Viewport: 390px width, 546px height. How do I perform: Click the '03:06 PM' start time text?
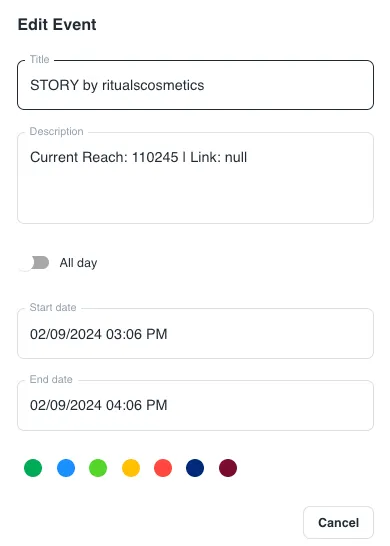click(x=136, y=334)
